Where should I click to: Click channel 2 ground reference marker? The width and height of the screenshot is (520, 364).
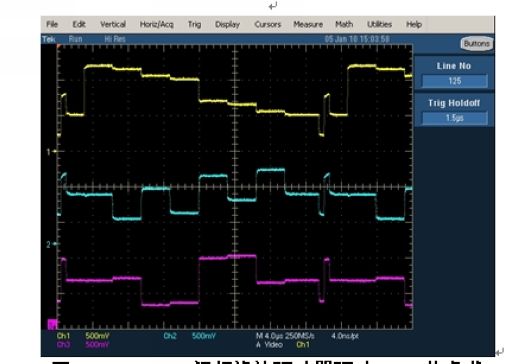(51, 244)
